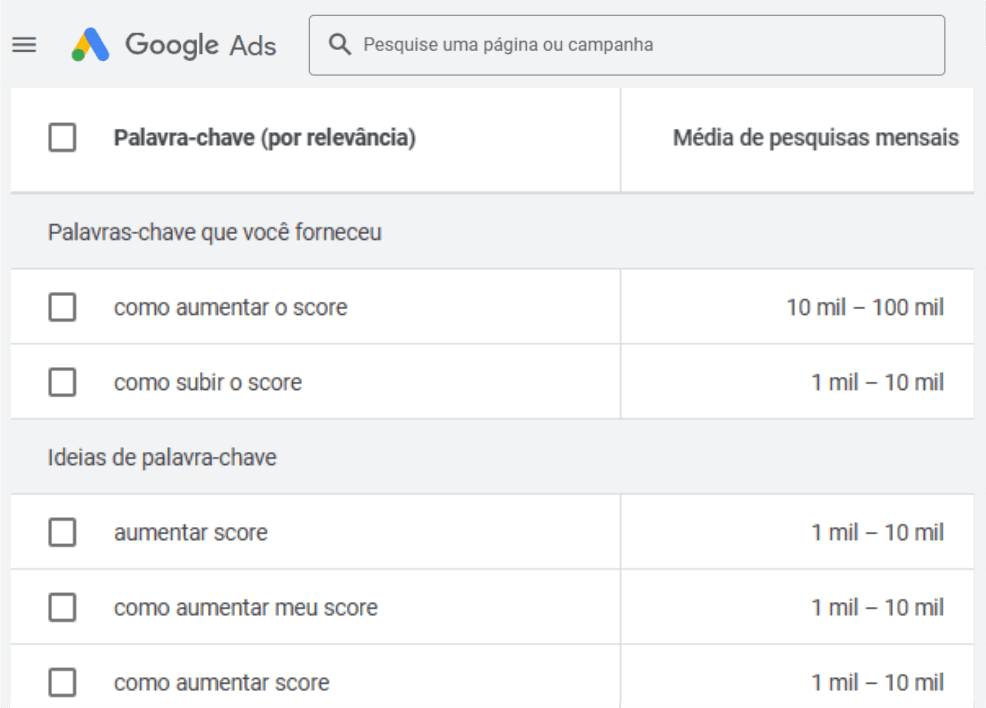Click the Google Ads logo
986x708 pixels.
(x=174, y=45)
